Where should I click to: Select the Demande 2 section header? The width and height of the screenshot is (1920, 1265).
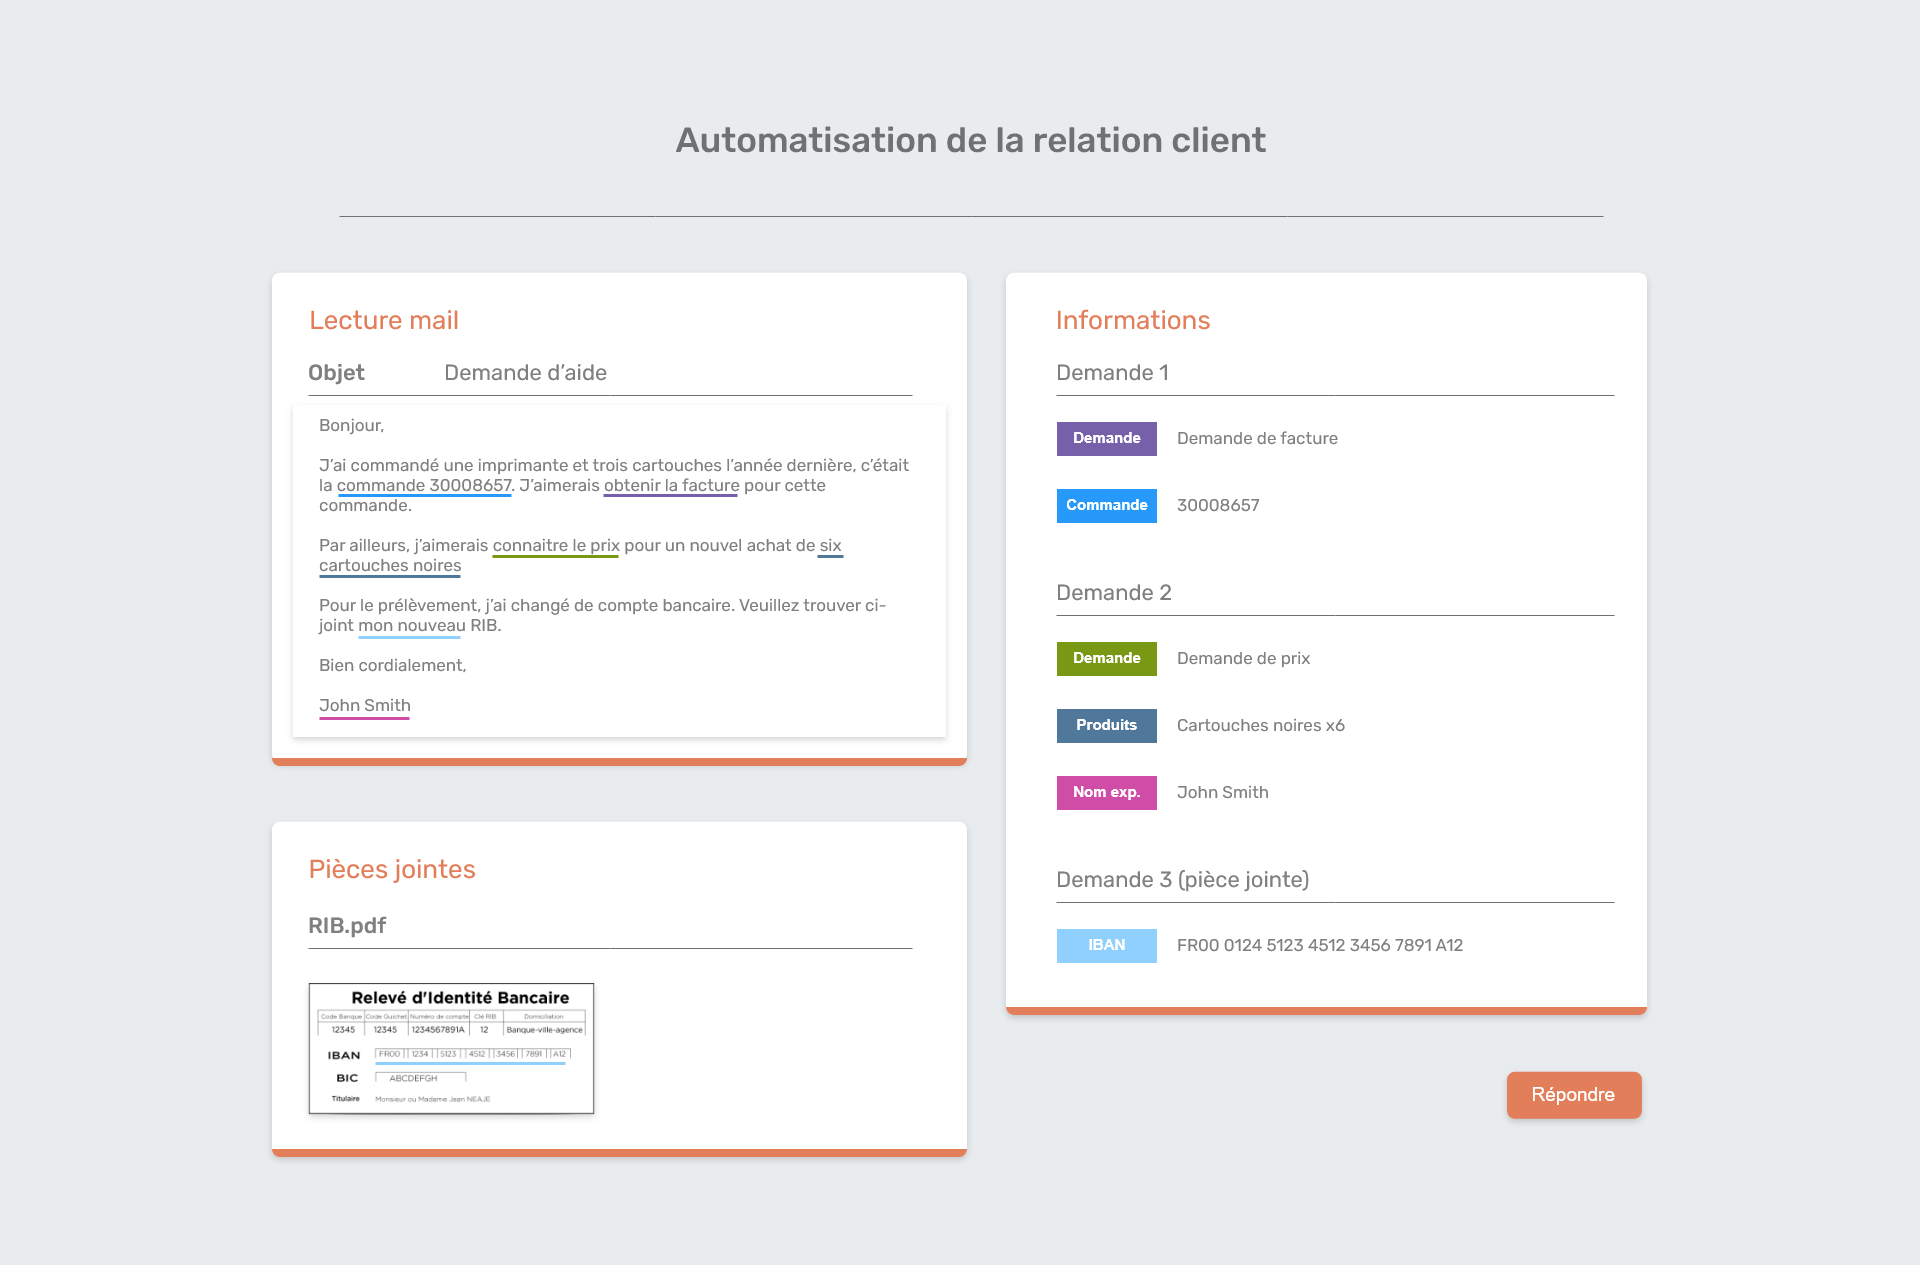1113,593
